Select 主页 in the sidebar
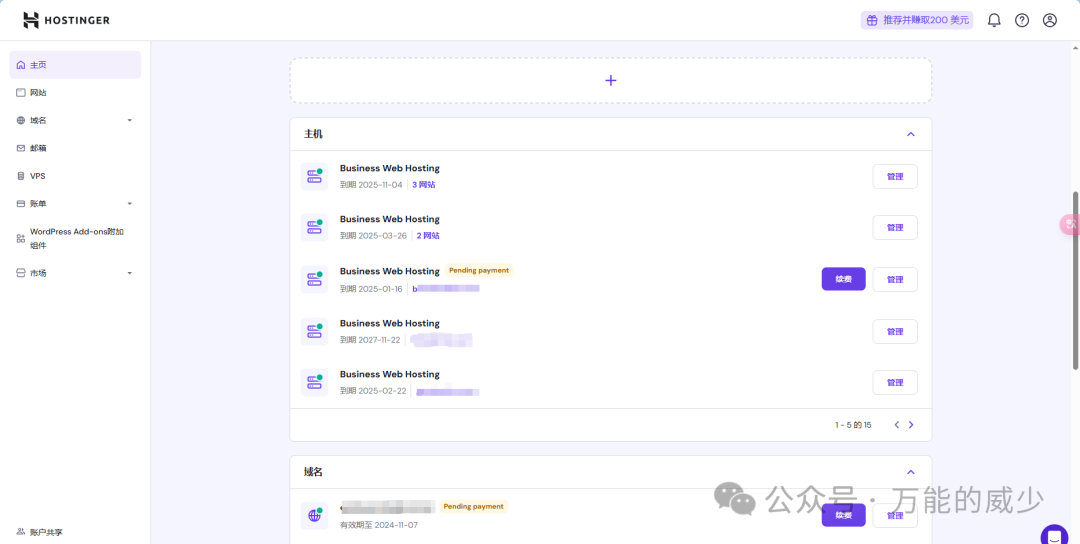Screen dimensions: 1080x544 75,65
